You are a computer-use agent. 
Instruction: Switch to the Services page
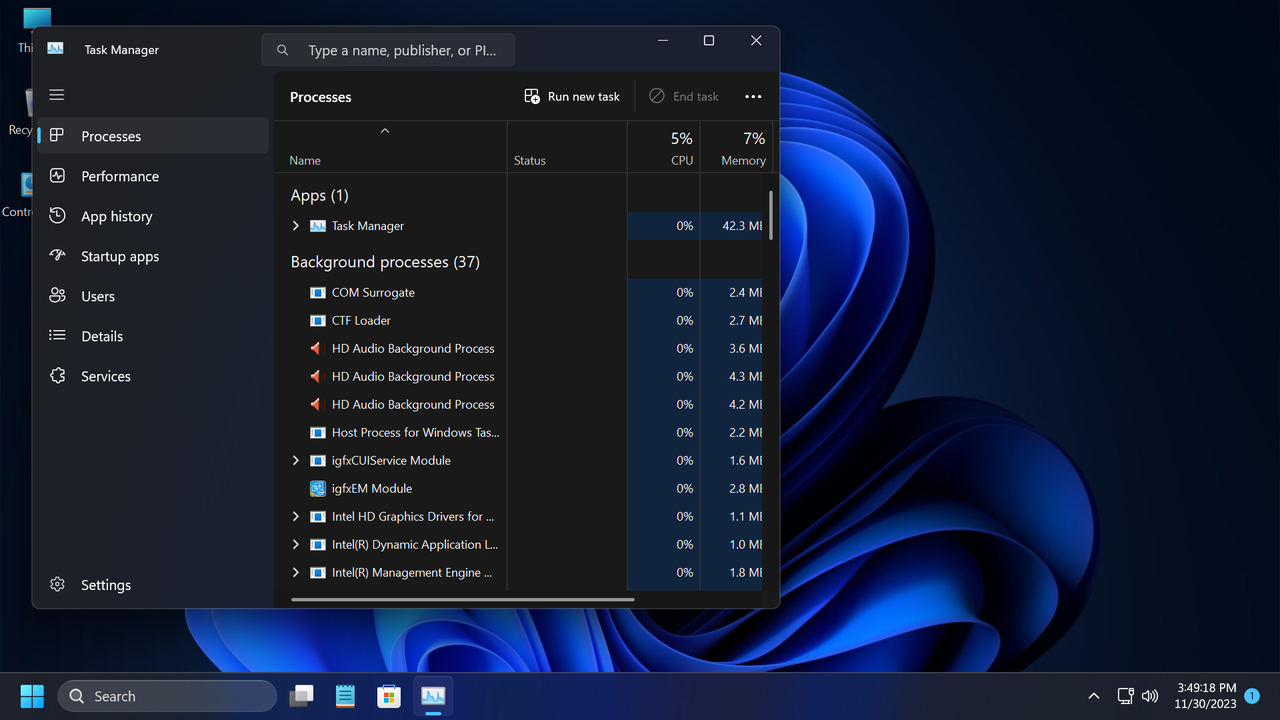pyautogui.click(x=153, y=376)
